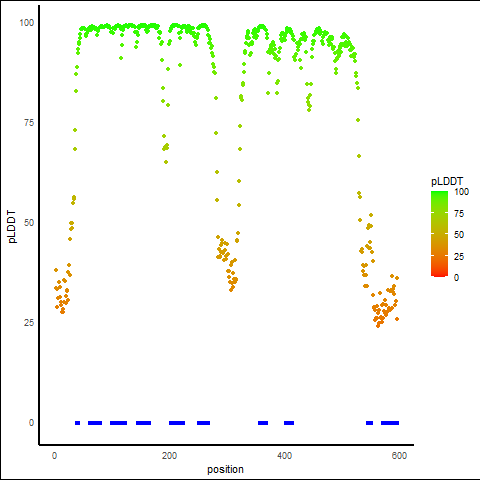Viewport: 480px width, 480px height.
Task: Click the x-axis tick label 400
Action: (284, 456)
